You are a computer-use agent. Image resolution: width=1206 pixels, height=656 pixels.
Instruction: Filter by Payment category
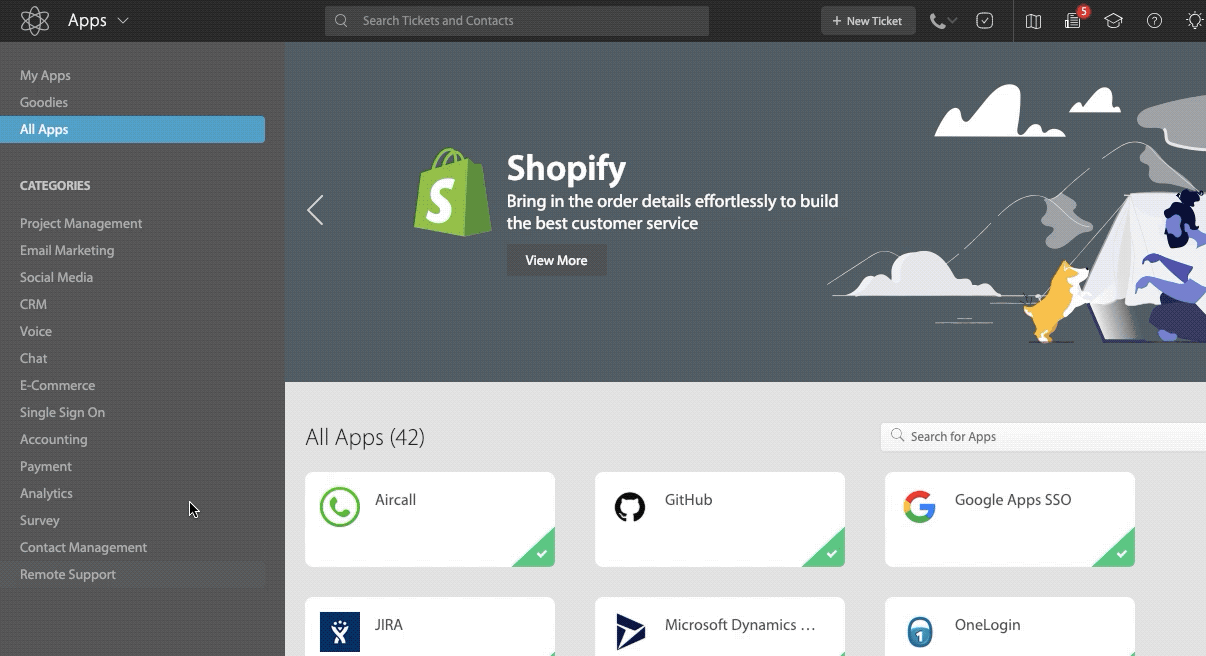click(46, 466)
